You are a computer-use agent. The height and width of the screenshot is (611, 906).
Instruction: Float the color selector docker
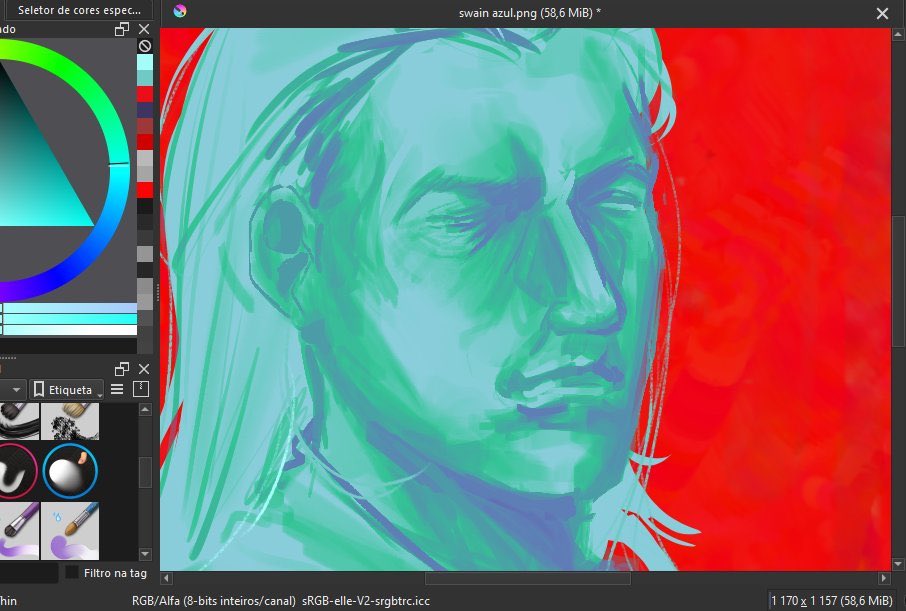(x=122, y=29)
